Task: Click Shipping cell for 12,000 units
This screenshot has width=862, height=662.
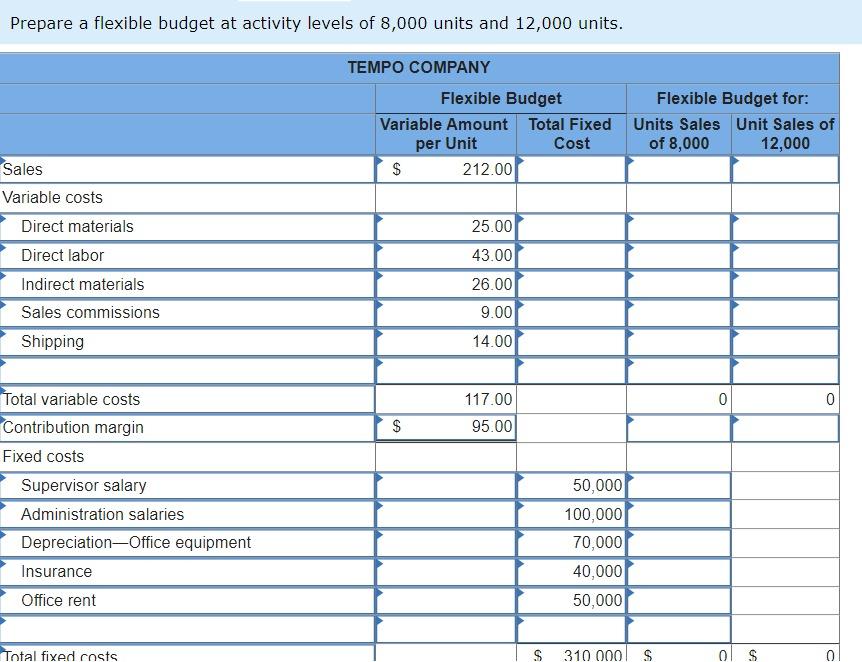Action: click(785, 341)
